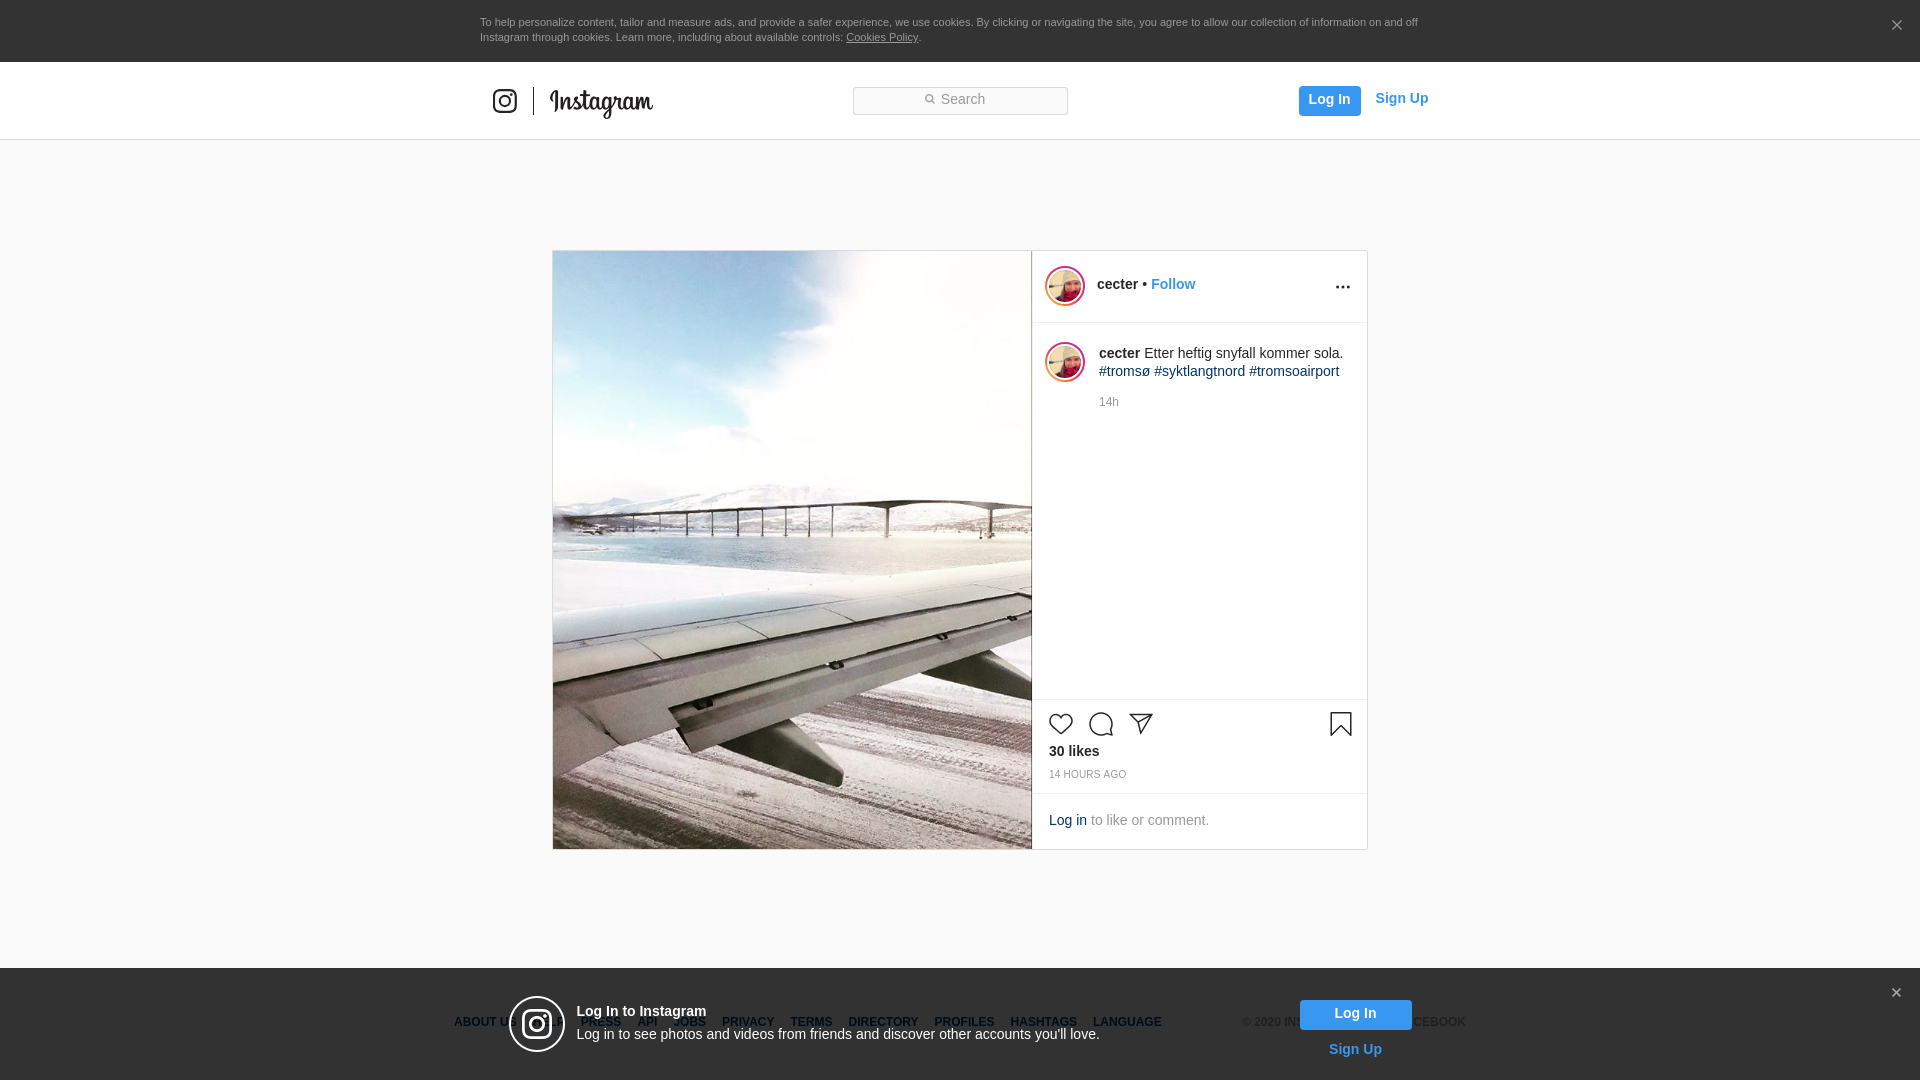Click the Instagram camera logo in header
This screenshot has width=1920, height=1080.
[x=505, y=101]
